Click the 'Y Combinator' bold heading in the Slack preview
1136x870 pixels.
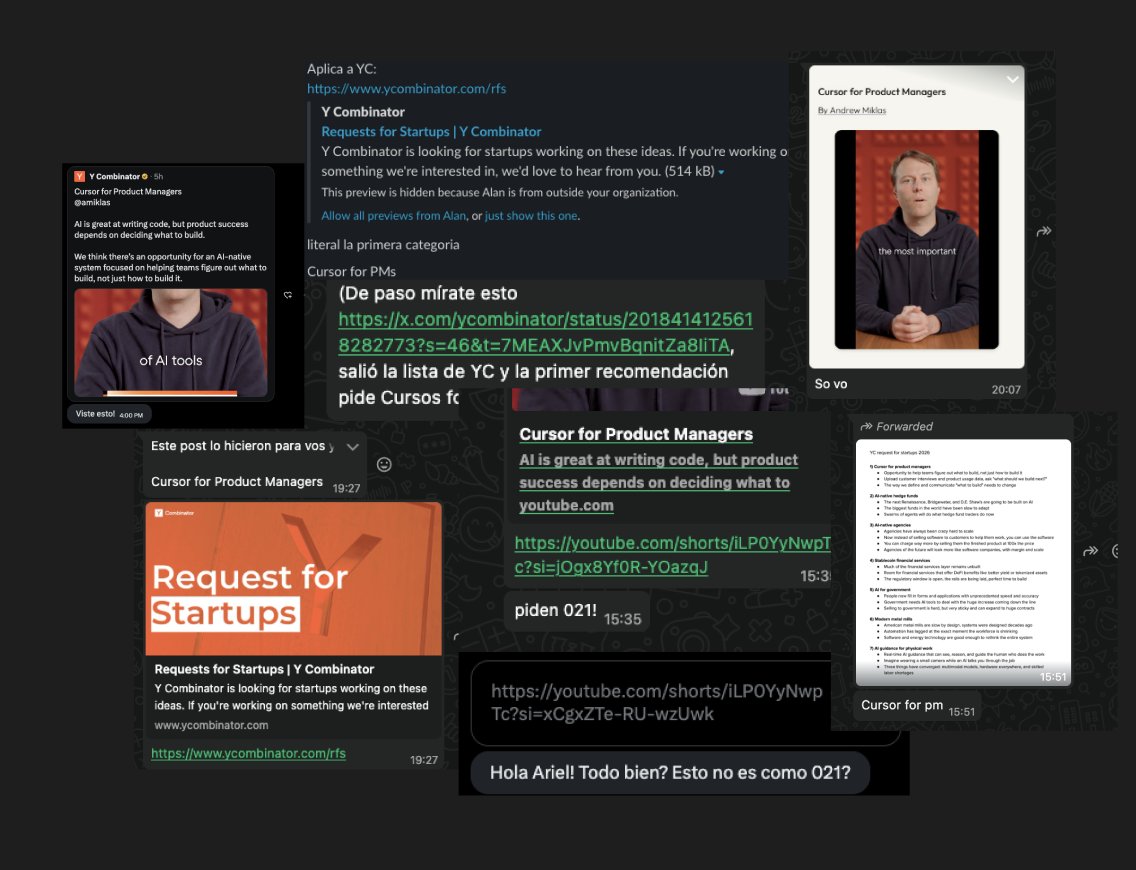click(363, 112)
